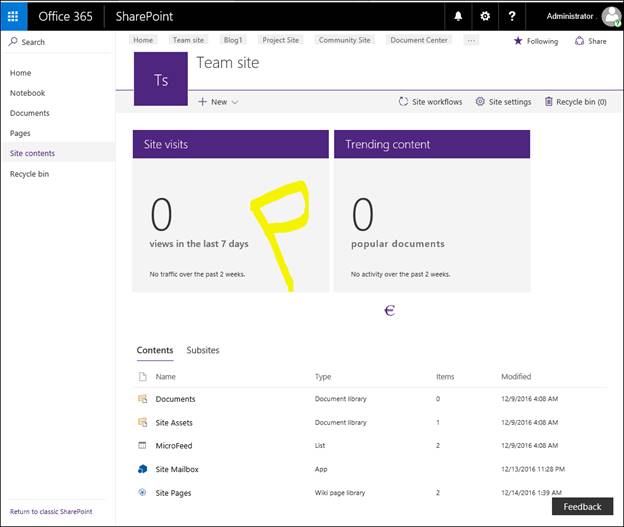
Task: Click the Site workflows icon
Action: (403, 101)
